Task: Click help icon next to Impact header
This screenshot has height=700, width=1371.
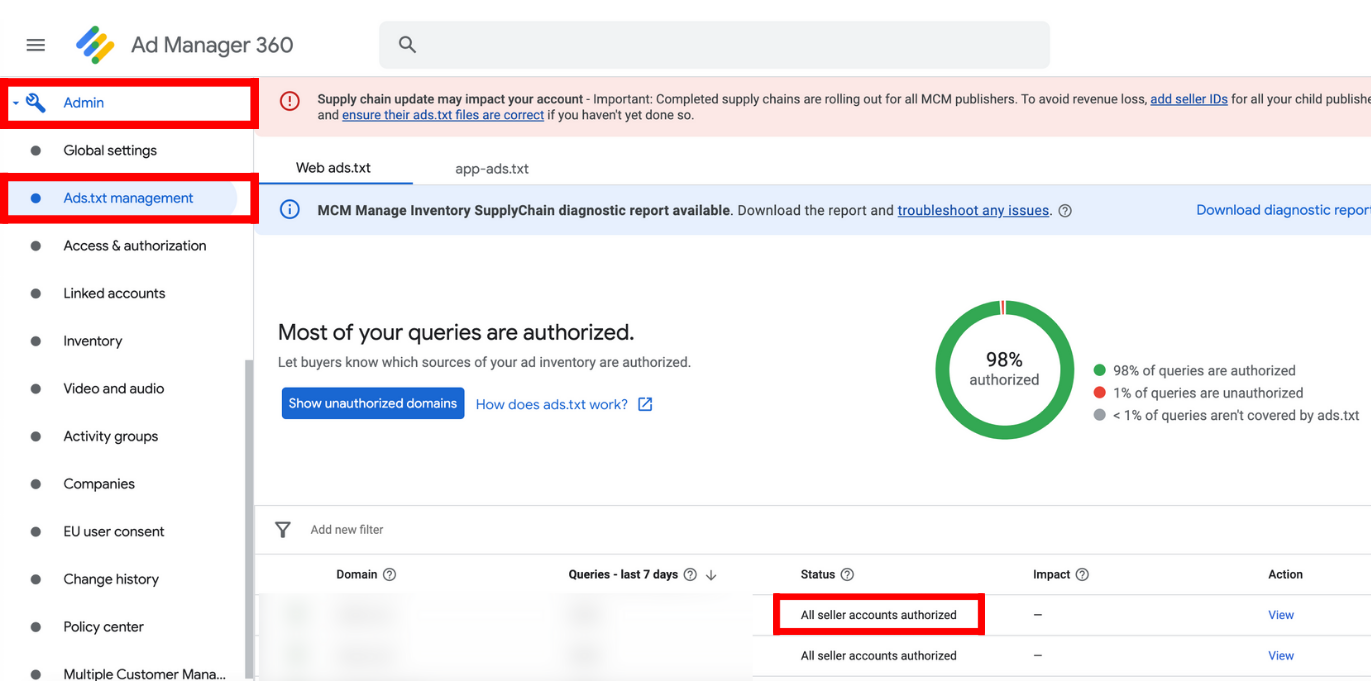Action: point(1082,575)
